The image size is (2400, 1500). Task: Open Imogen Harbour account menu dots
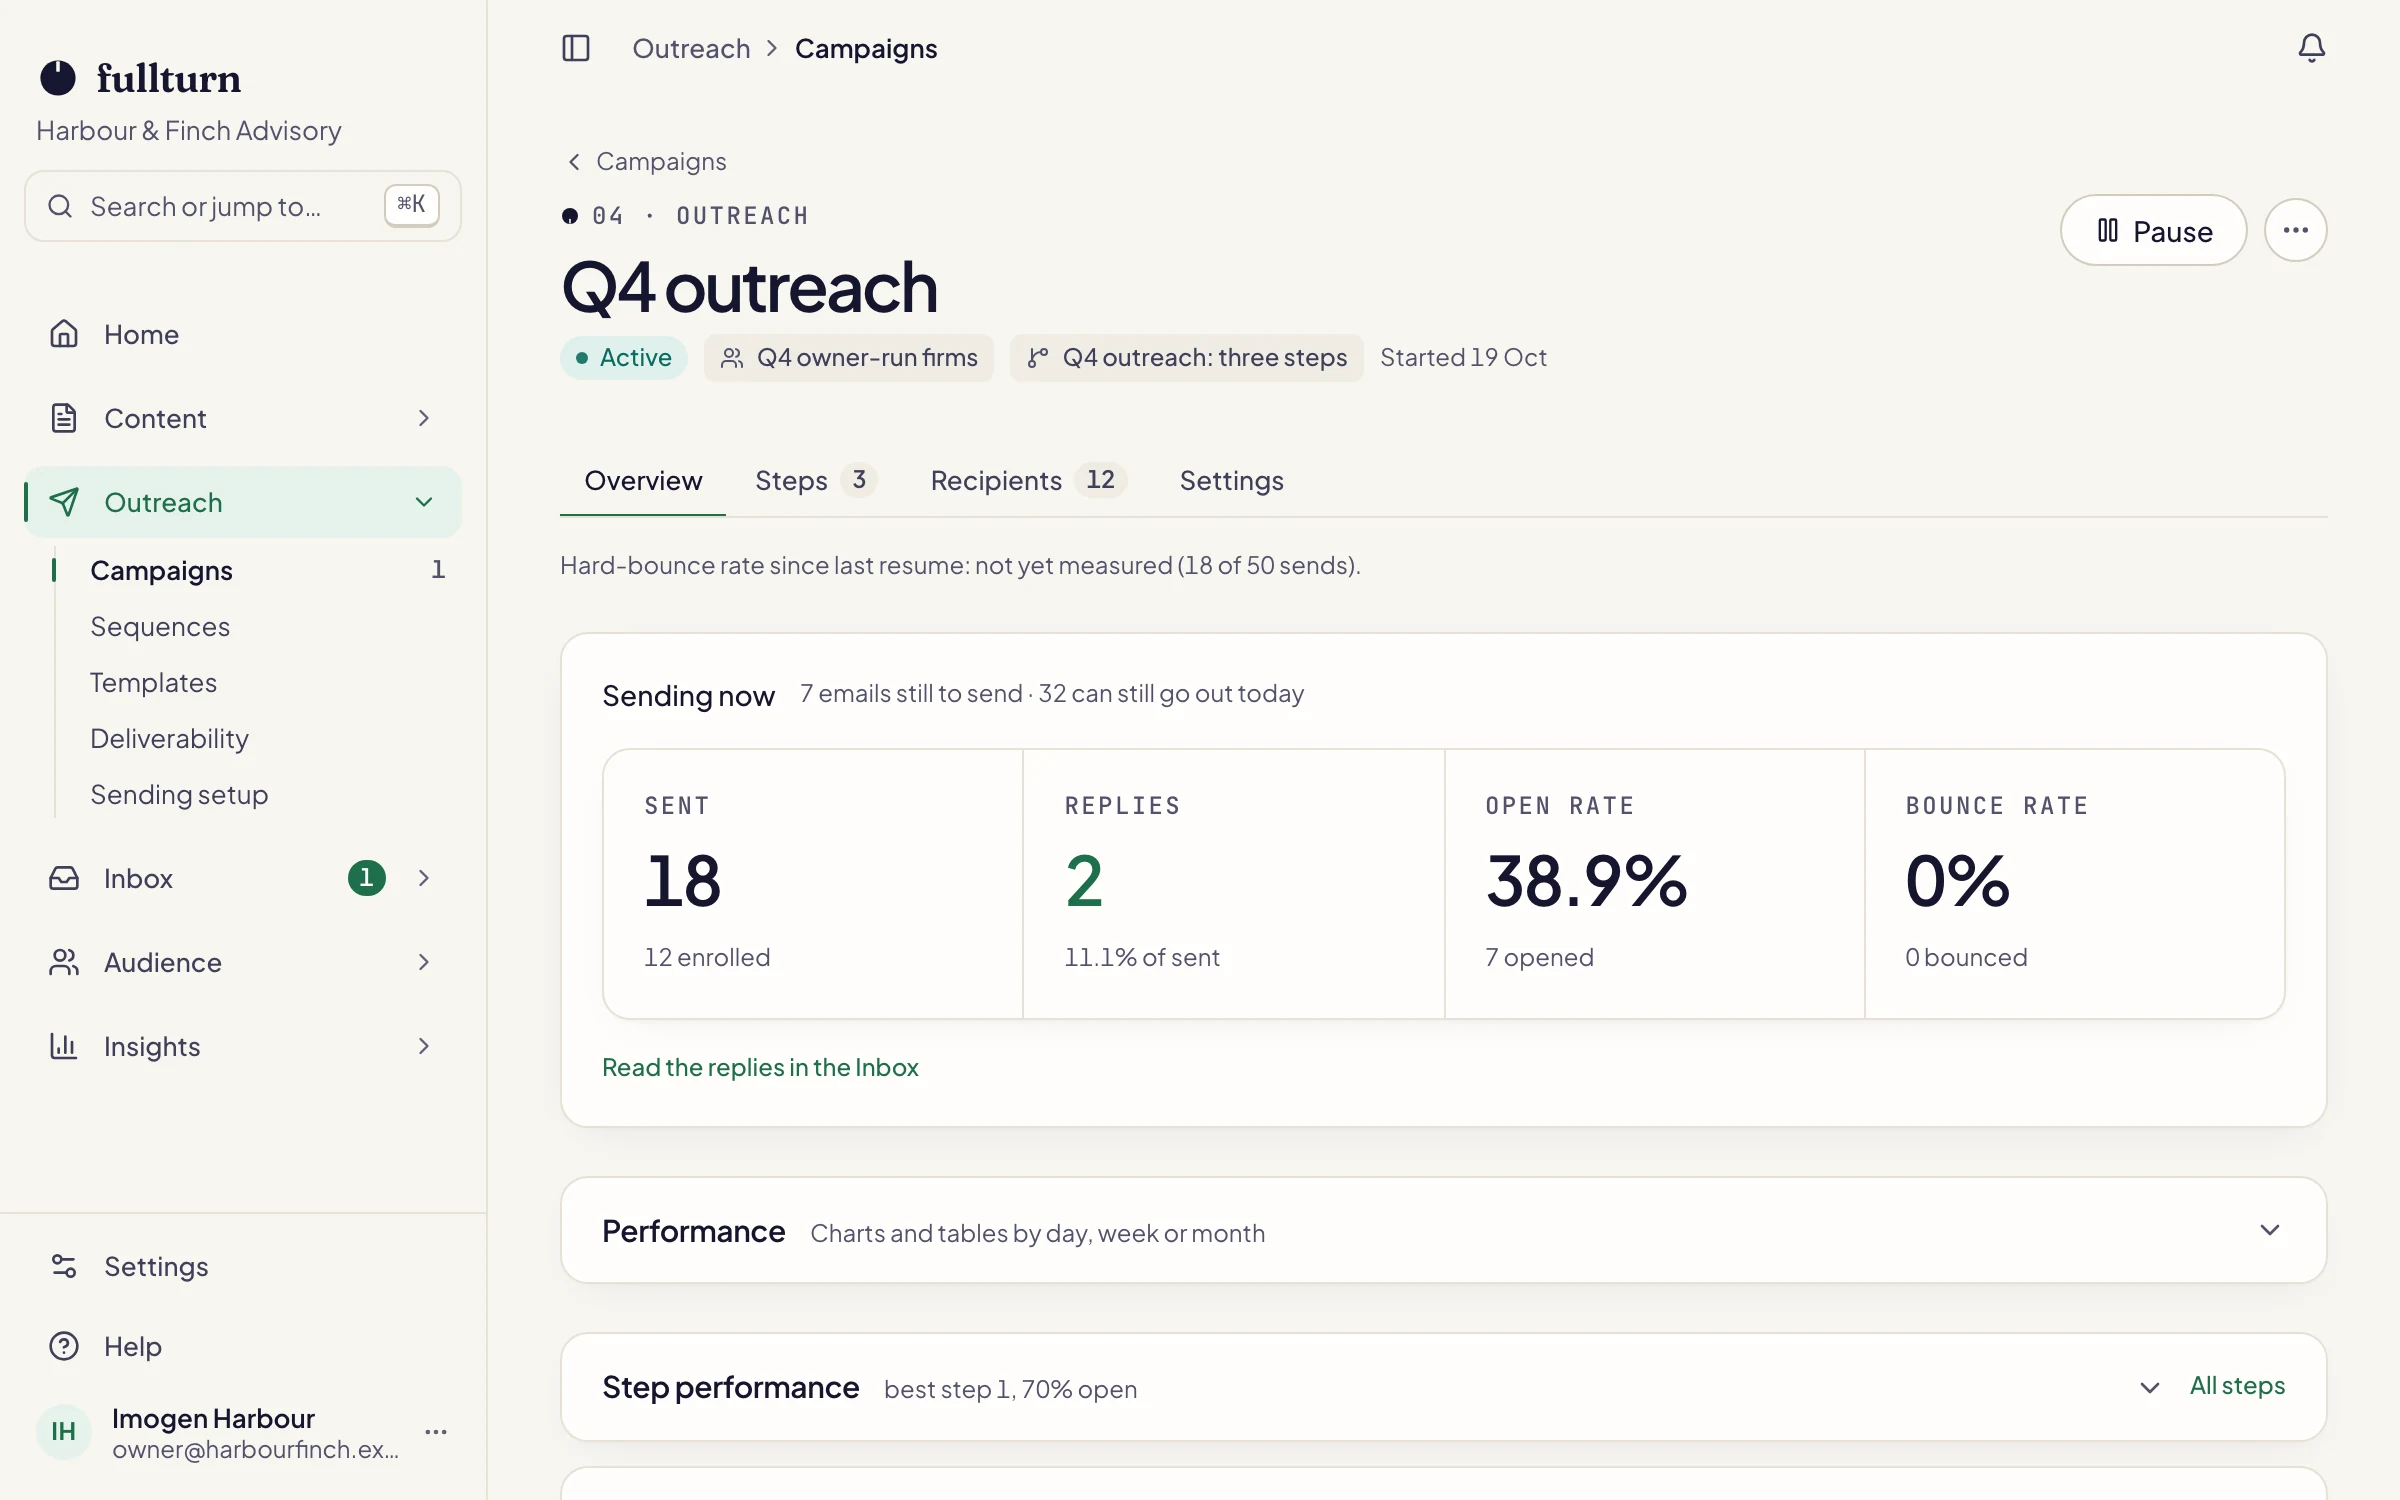click(x=436, y=1432)
